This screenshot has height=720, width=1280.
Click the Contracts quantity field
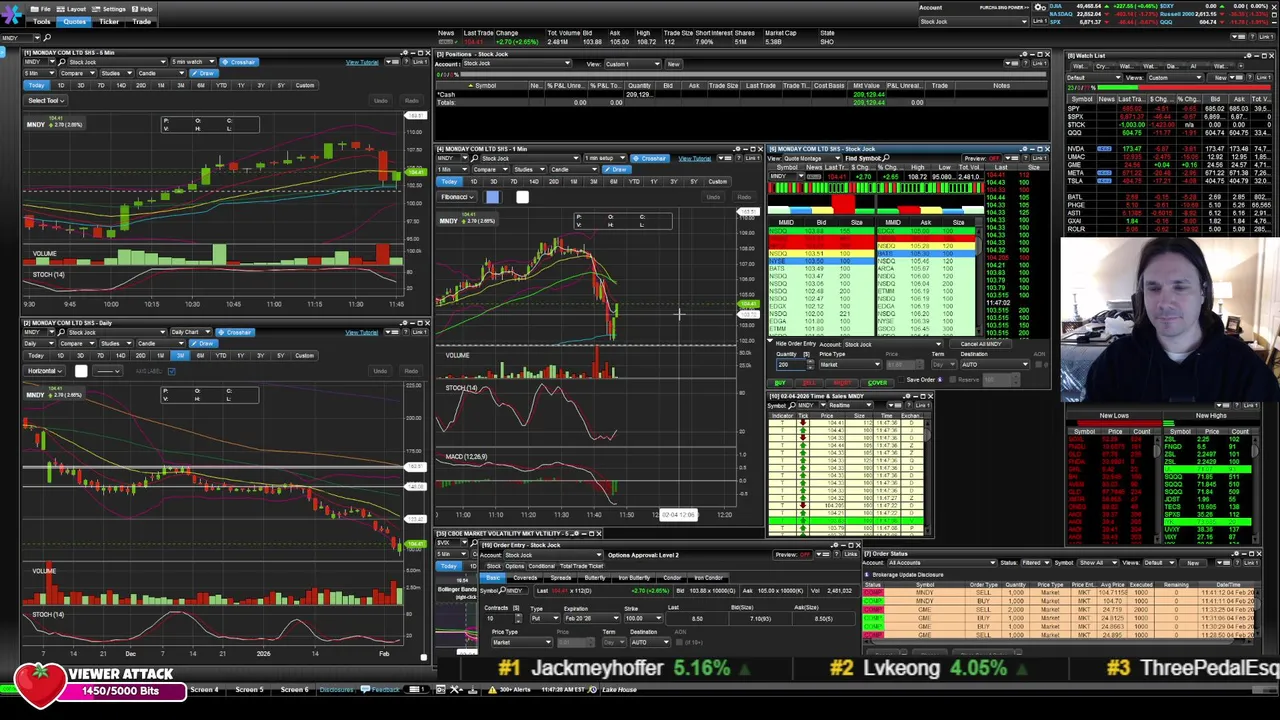501,619
